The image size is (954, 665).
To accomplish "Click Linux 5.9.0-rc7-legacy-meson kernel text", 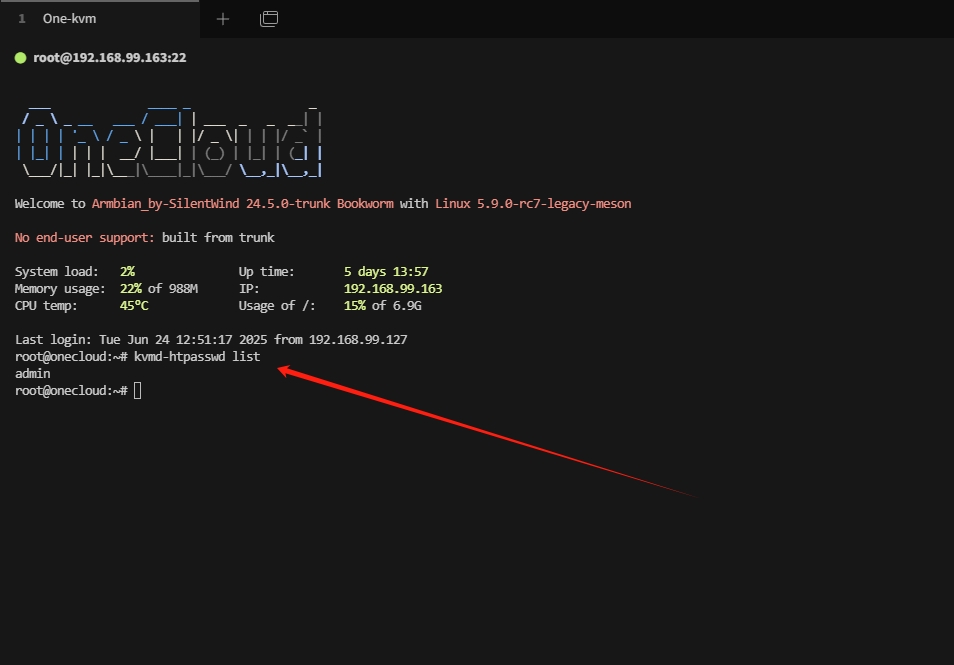I will click(533, 204).
